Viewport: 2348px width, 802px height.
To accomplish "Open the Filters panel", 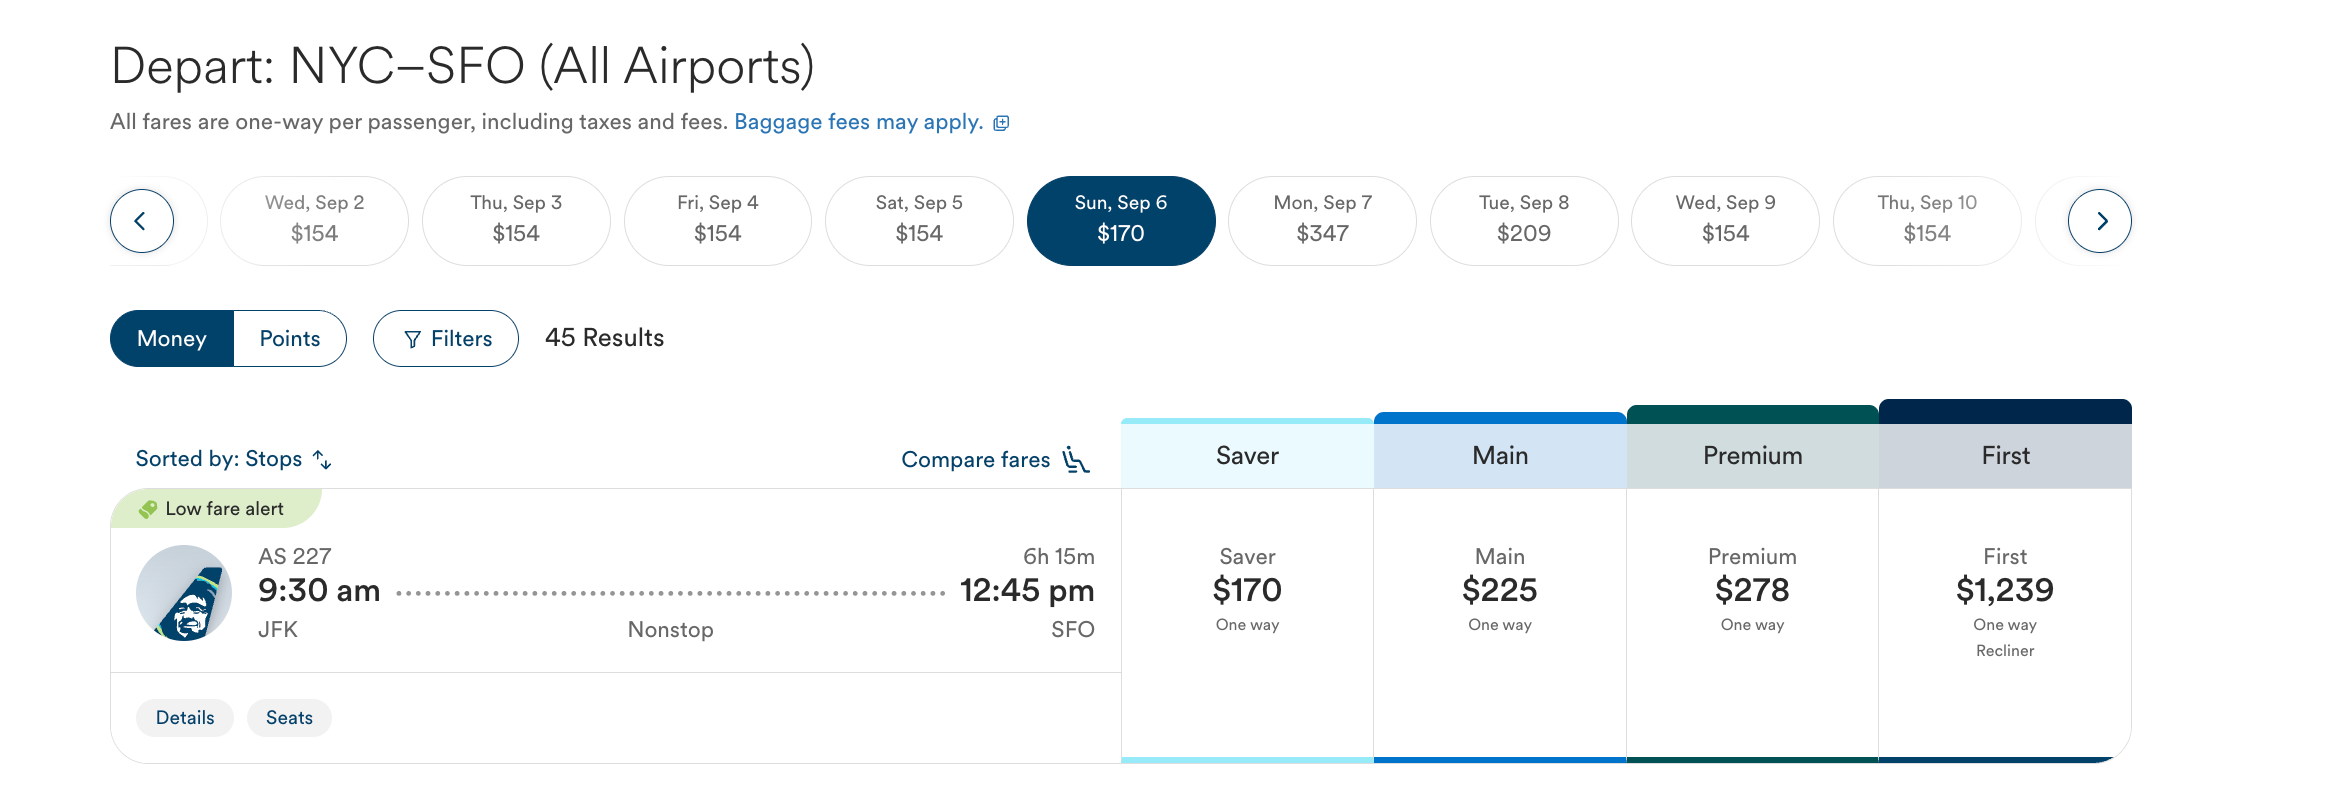I will click(446, 339).
